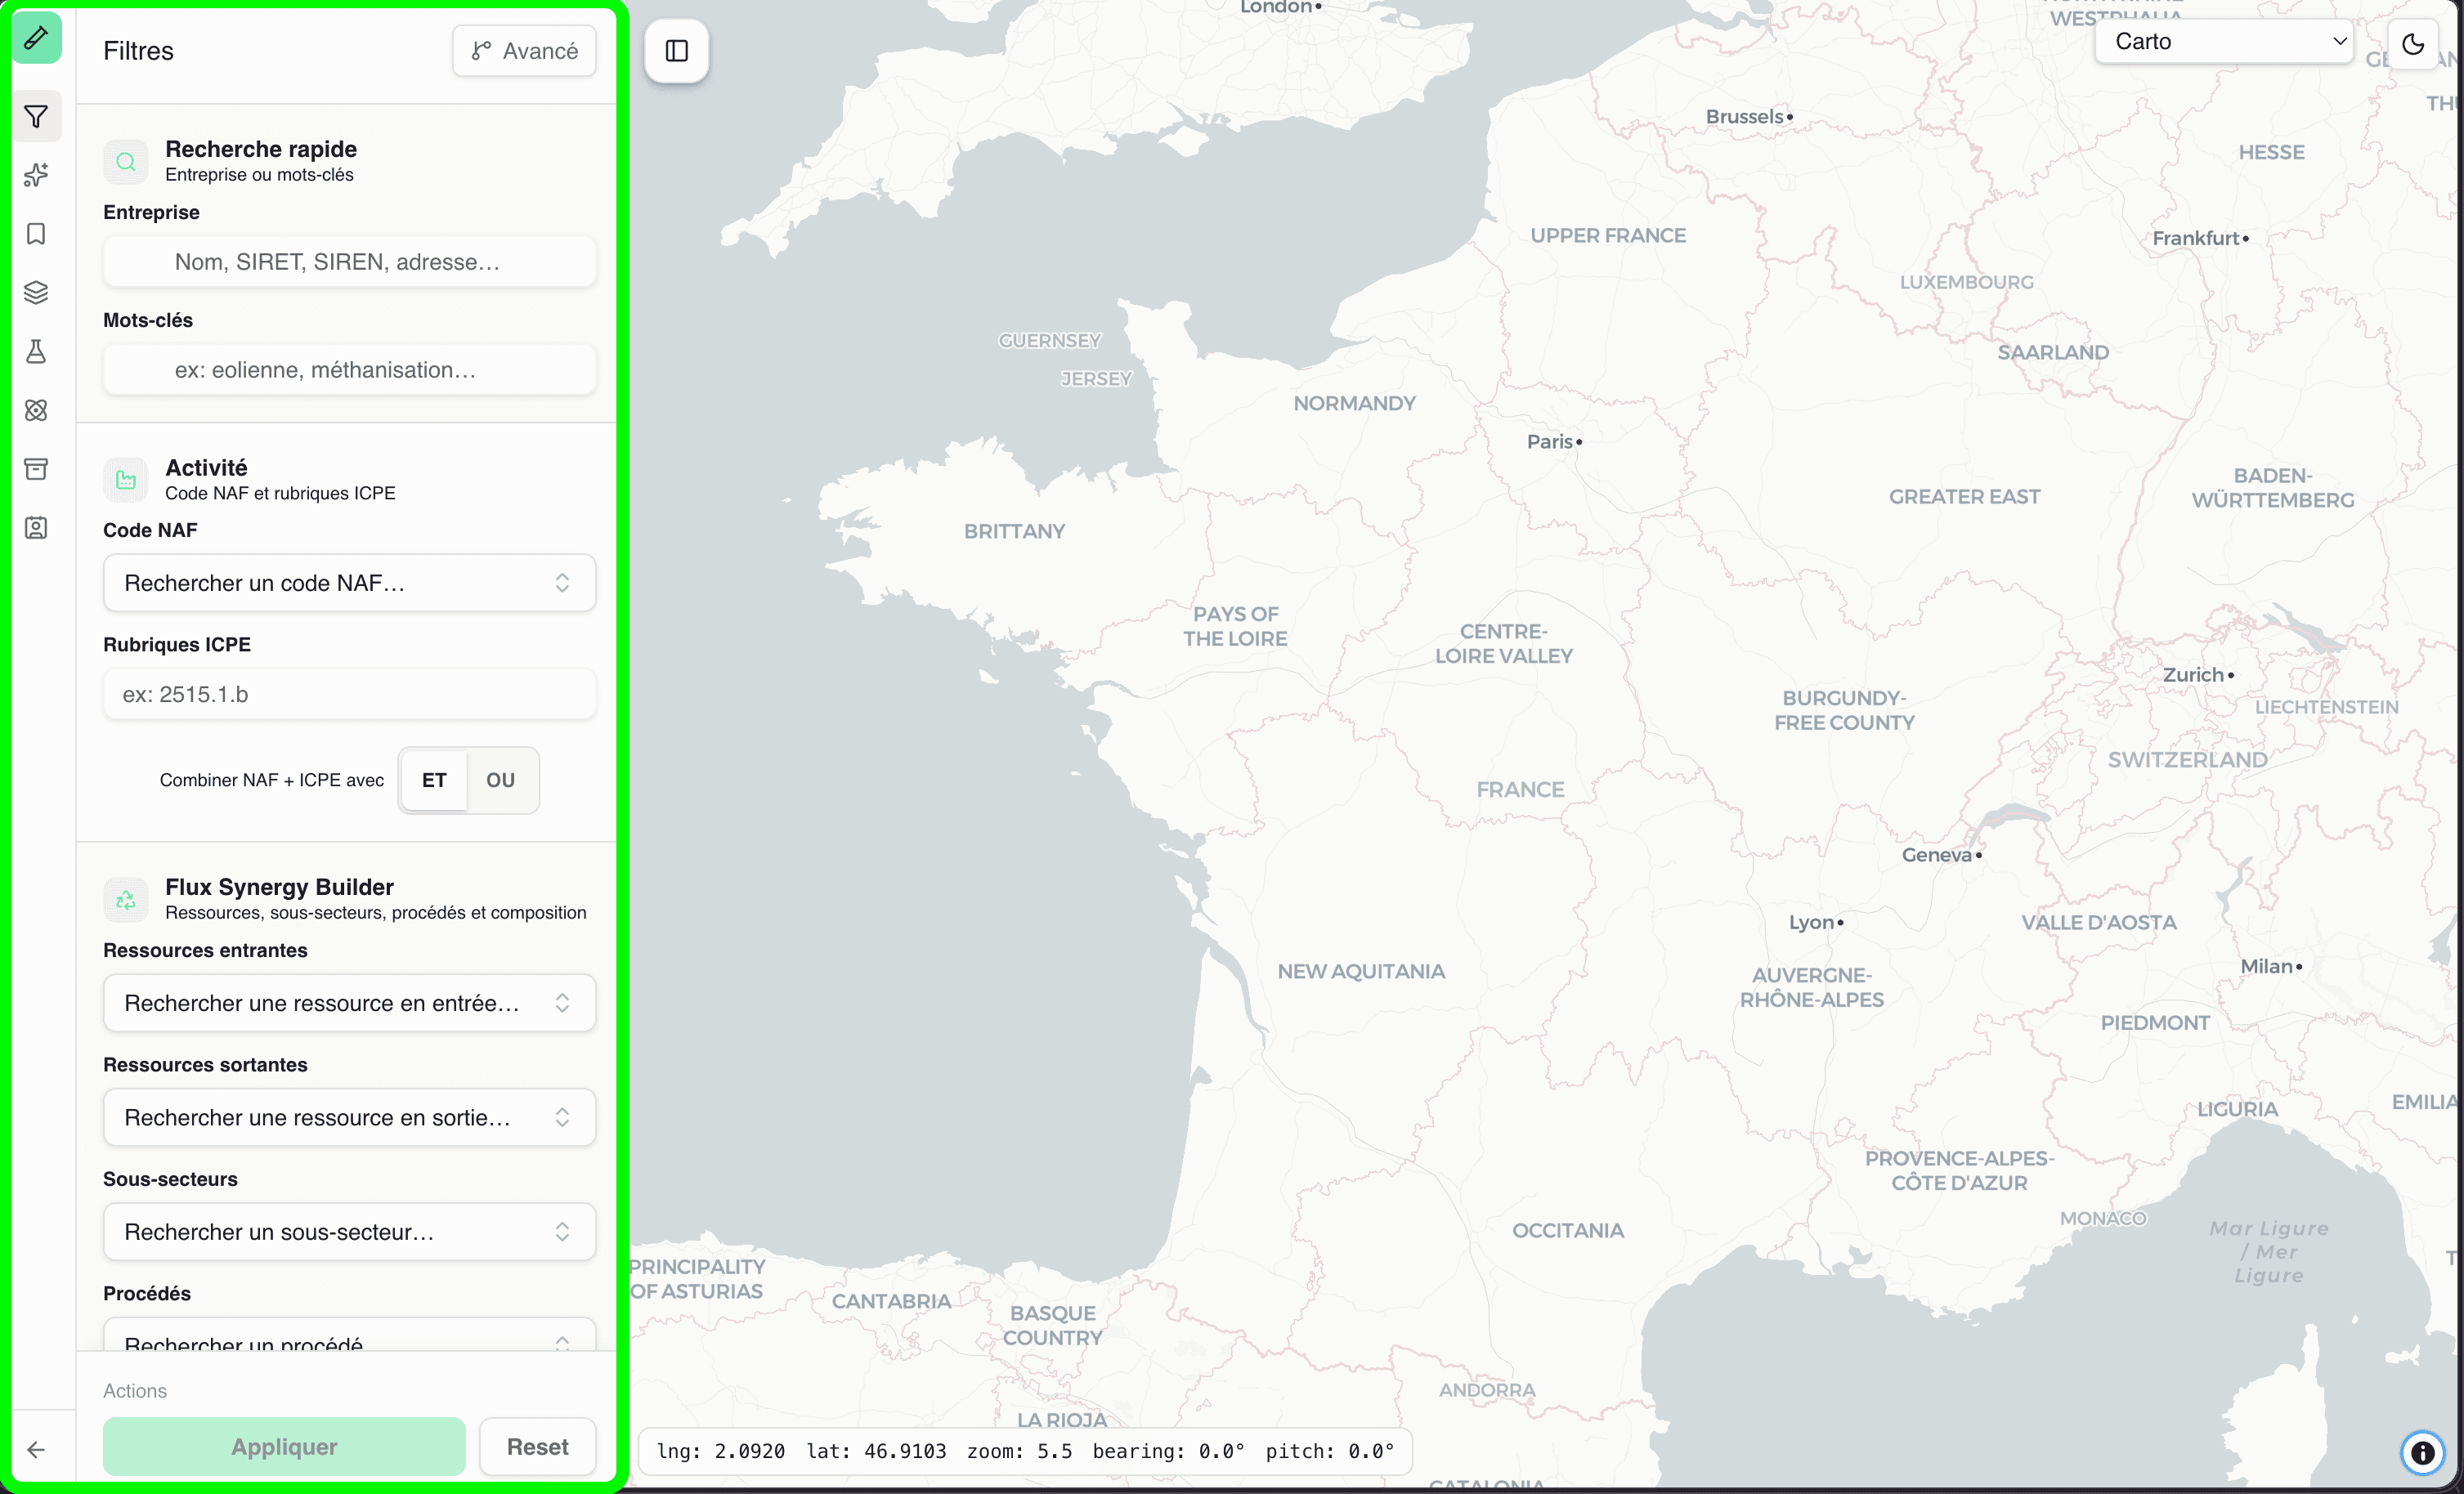The height and width of the screenshot is (1494, 2464).
Task: Open the Sous-secteurs combobox
Action: click(350, 1232)
